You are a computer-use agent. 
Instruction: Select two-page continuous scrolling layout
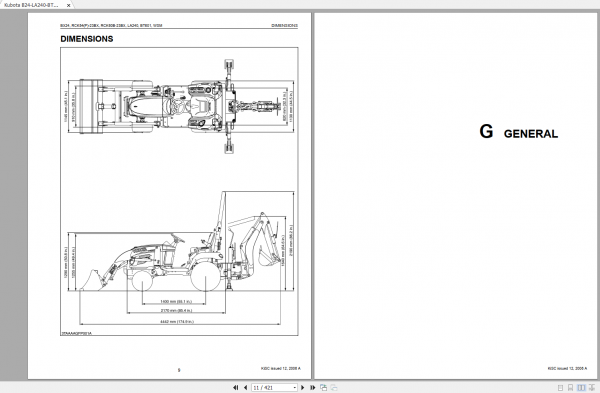[592, 388]
